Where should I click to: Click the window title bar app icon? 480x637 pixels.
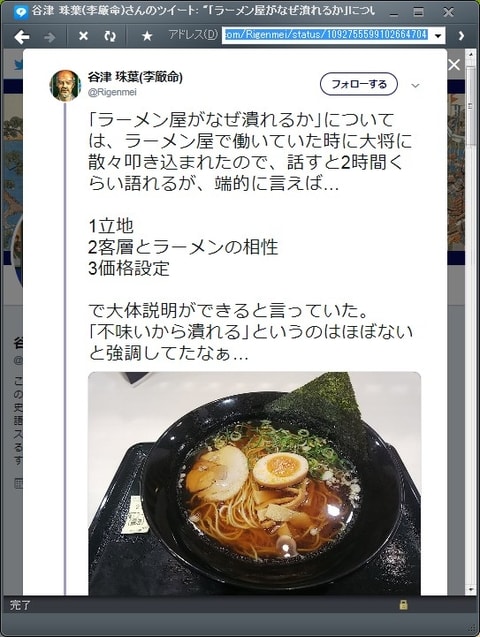[x=20, y=12]
